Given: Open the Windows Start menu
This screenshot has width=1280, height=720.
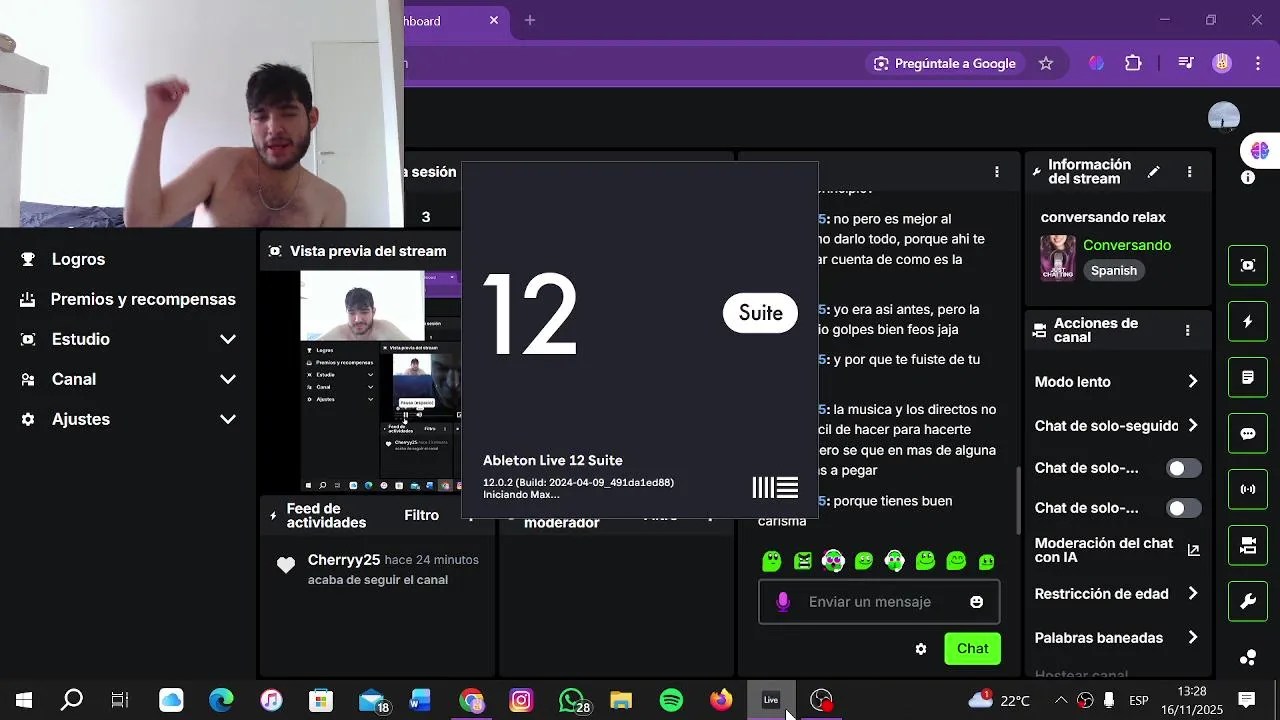Looking at the screenshot, I should pos(23,700).
